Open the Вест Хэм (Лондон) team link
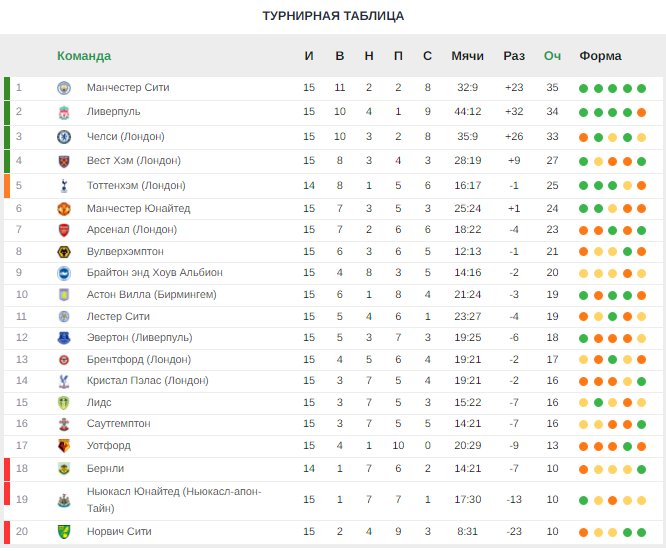This screenshot has width=666, height=551. tap(134, 161)
